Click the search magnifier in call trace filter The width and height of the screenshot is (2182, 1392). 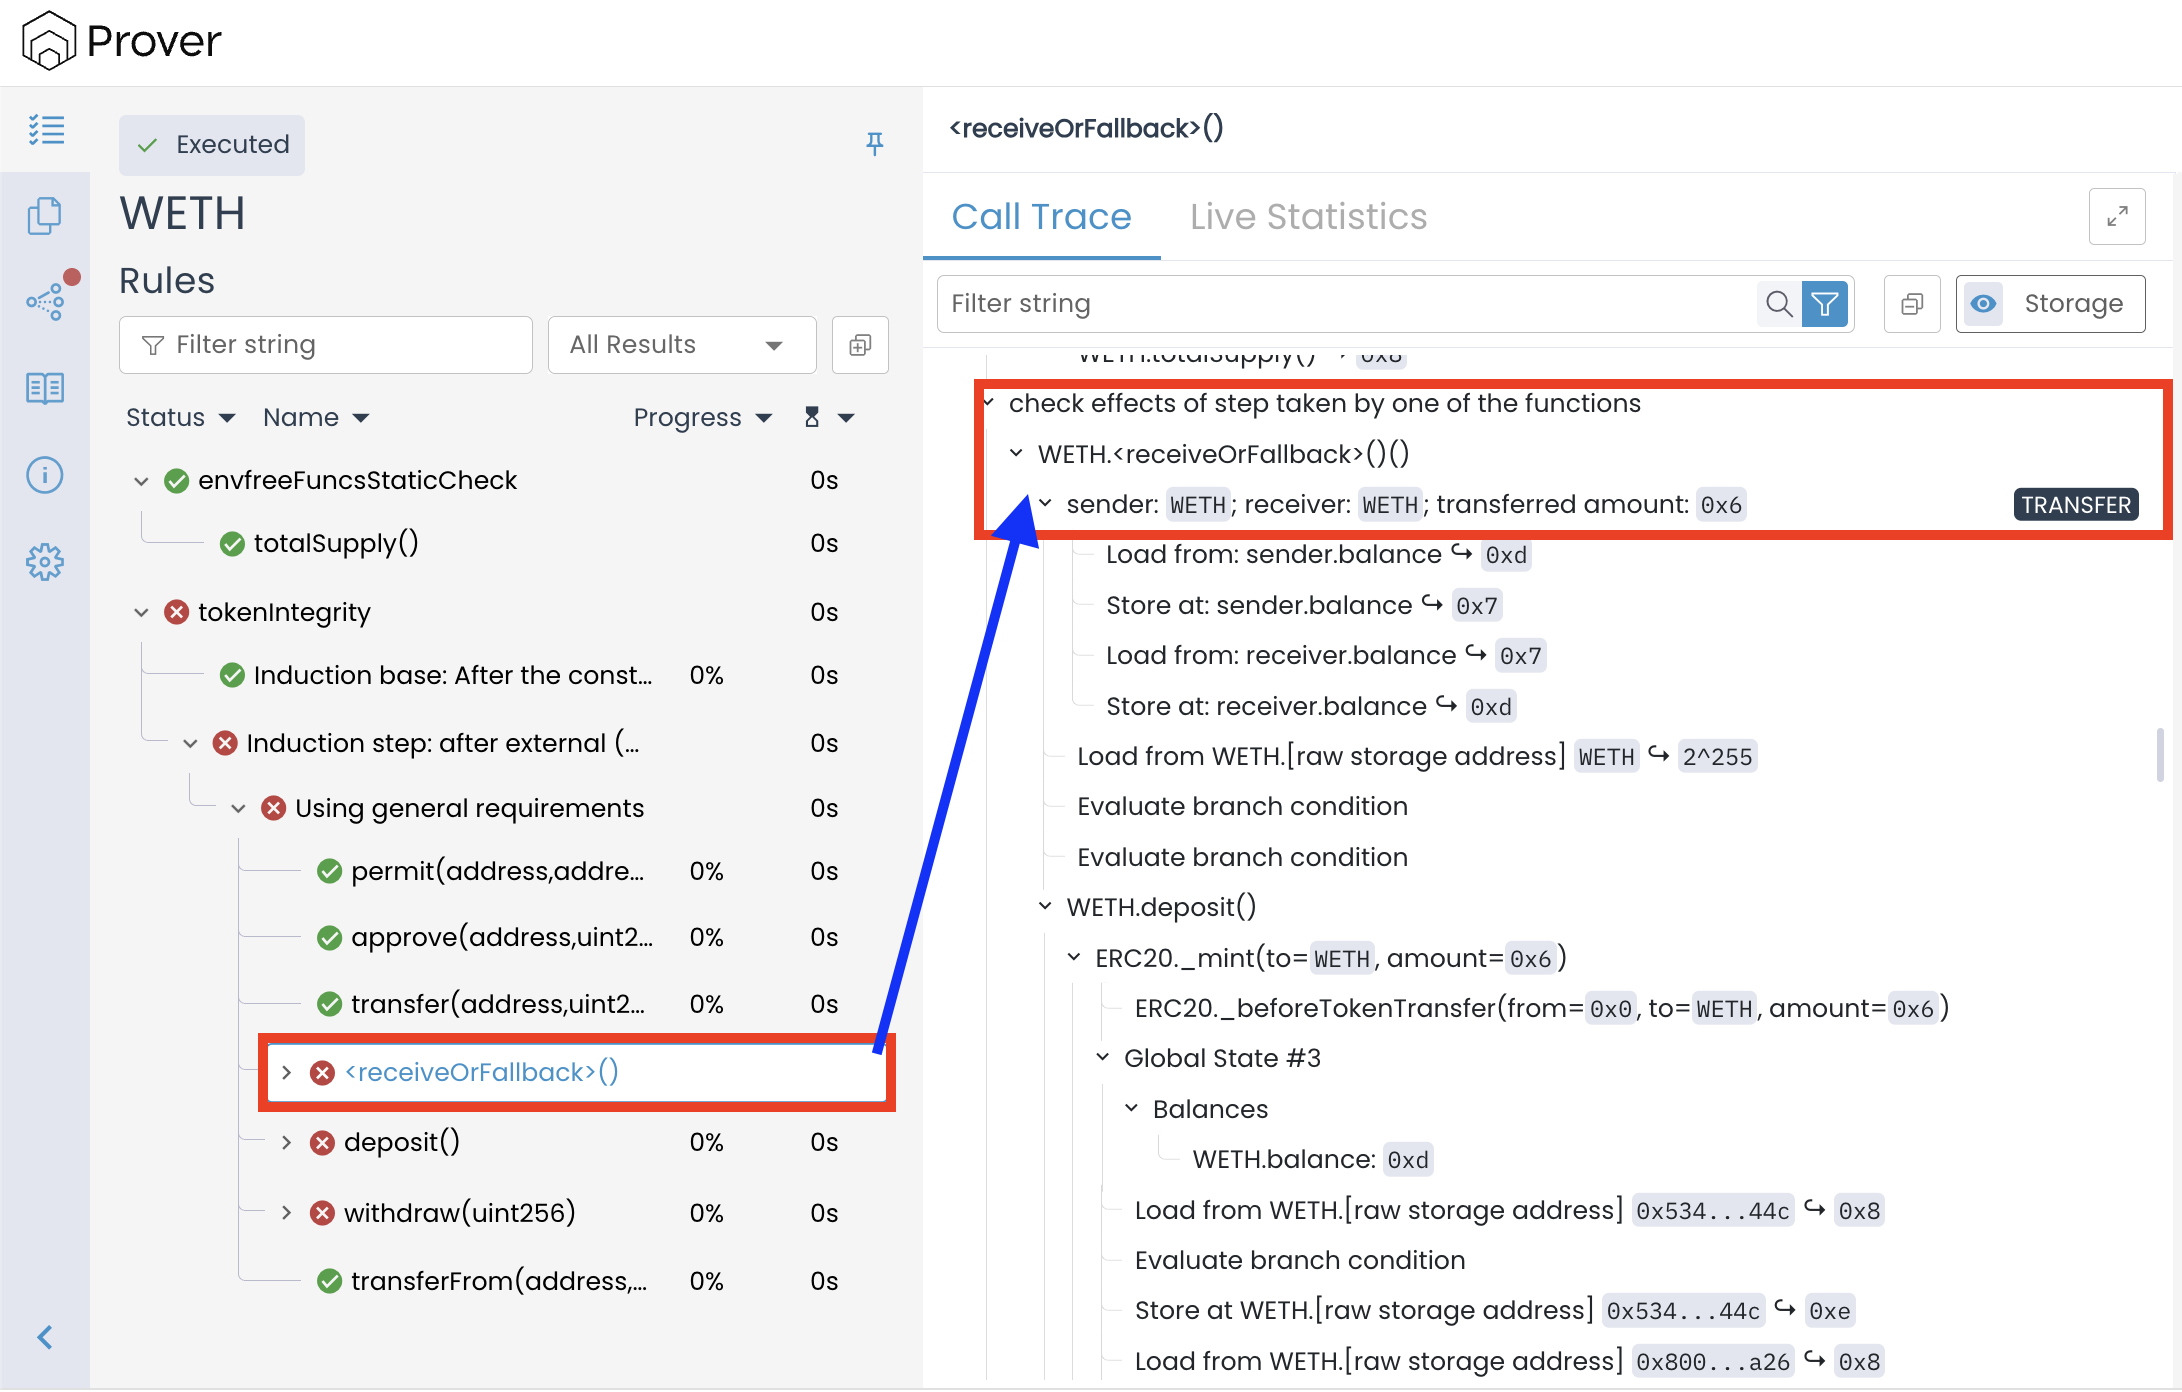click(1778, 304)
